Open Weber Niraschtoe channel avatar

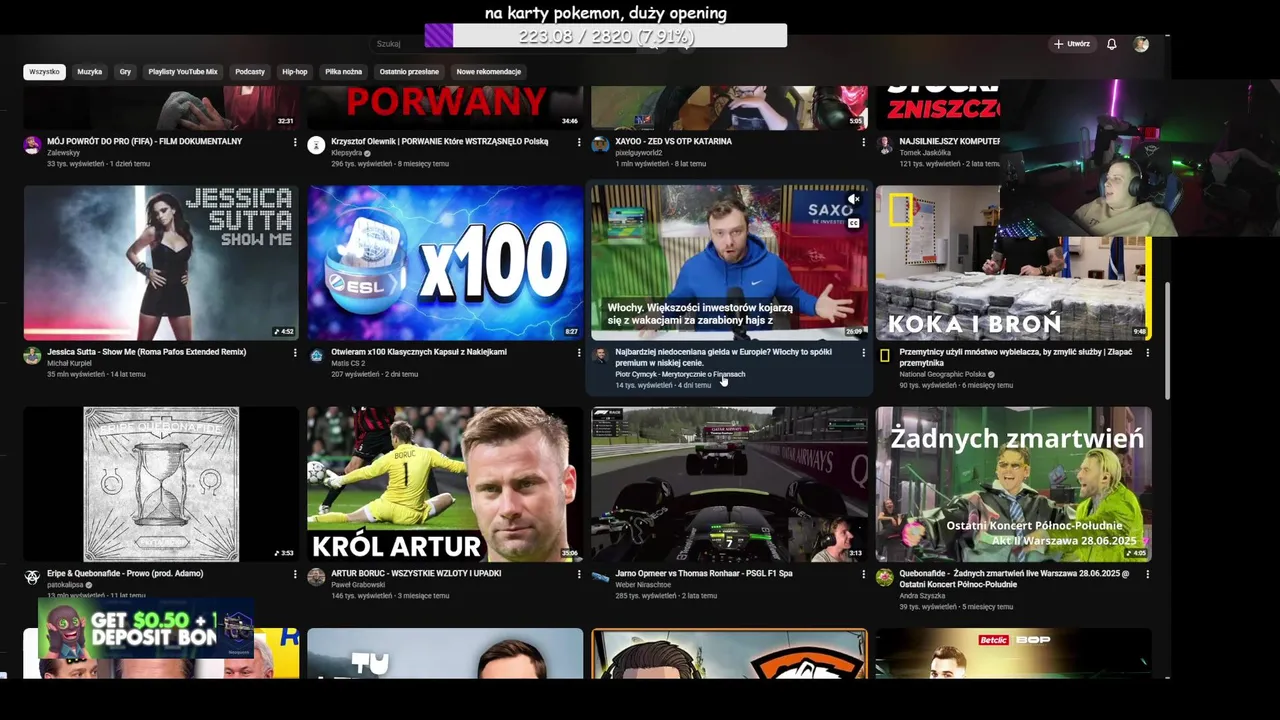click(x=600, y=578)
